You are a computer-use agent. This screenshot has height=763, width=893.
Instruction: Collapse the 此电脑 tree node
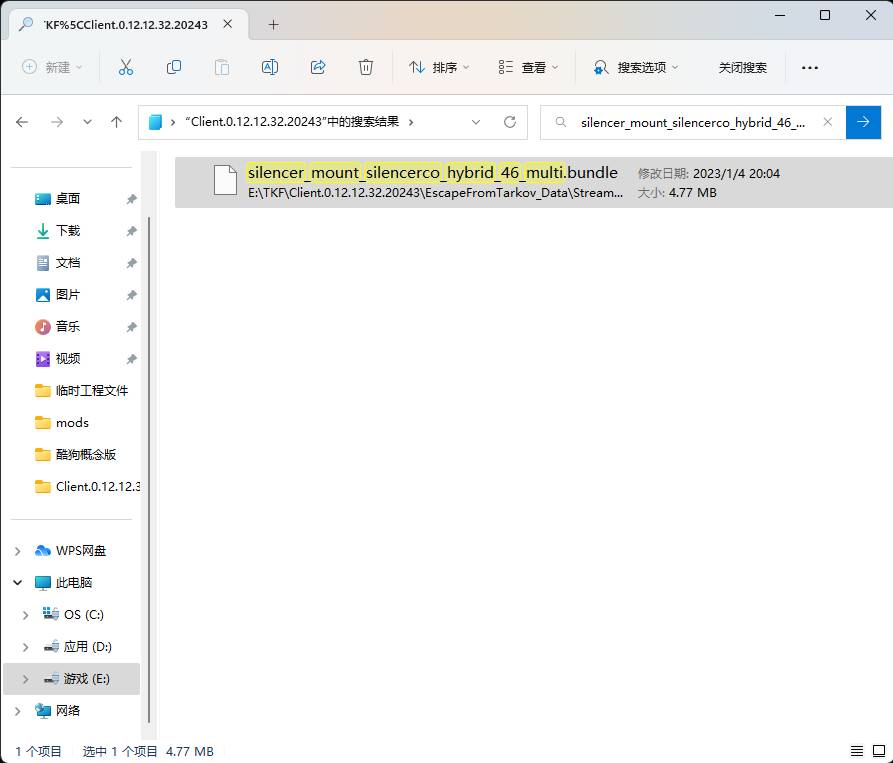tap(18, 582)
